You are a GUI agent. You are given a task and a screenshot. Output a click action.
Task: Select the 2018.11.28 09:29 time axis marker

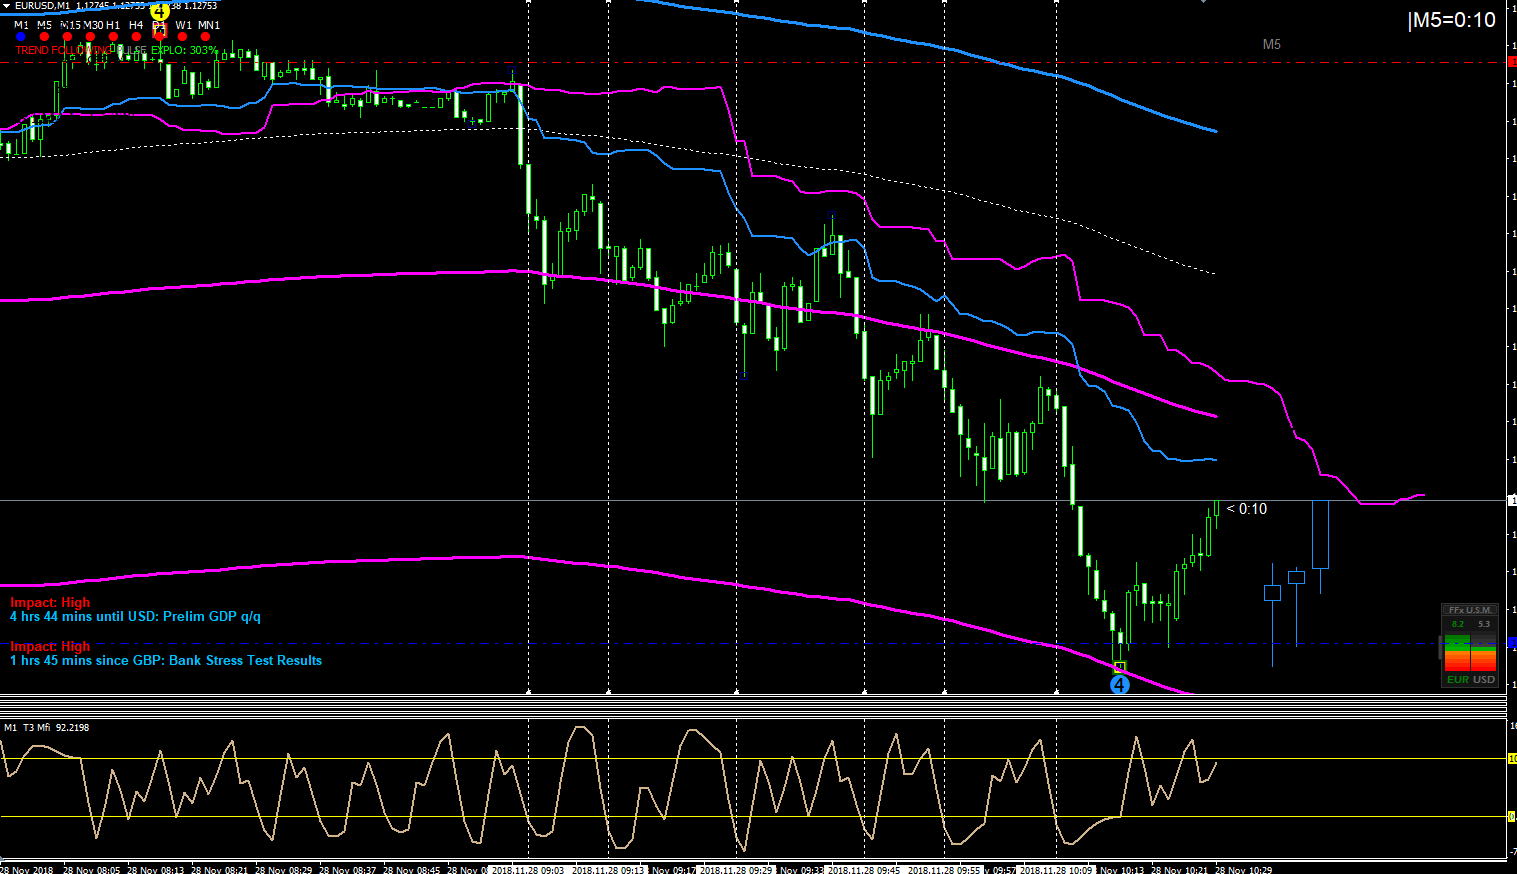(x=735, y=870)
